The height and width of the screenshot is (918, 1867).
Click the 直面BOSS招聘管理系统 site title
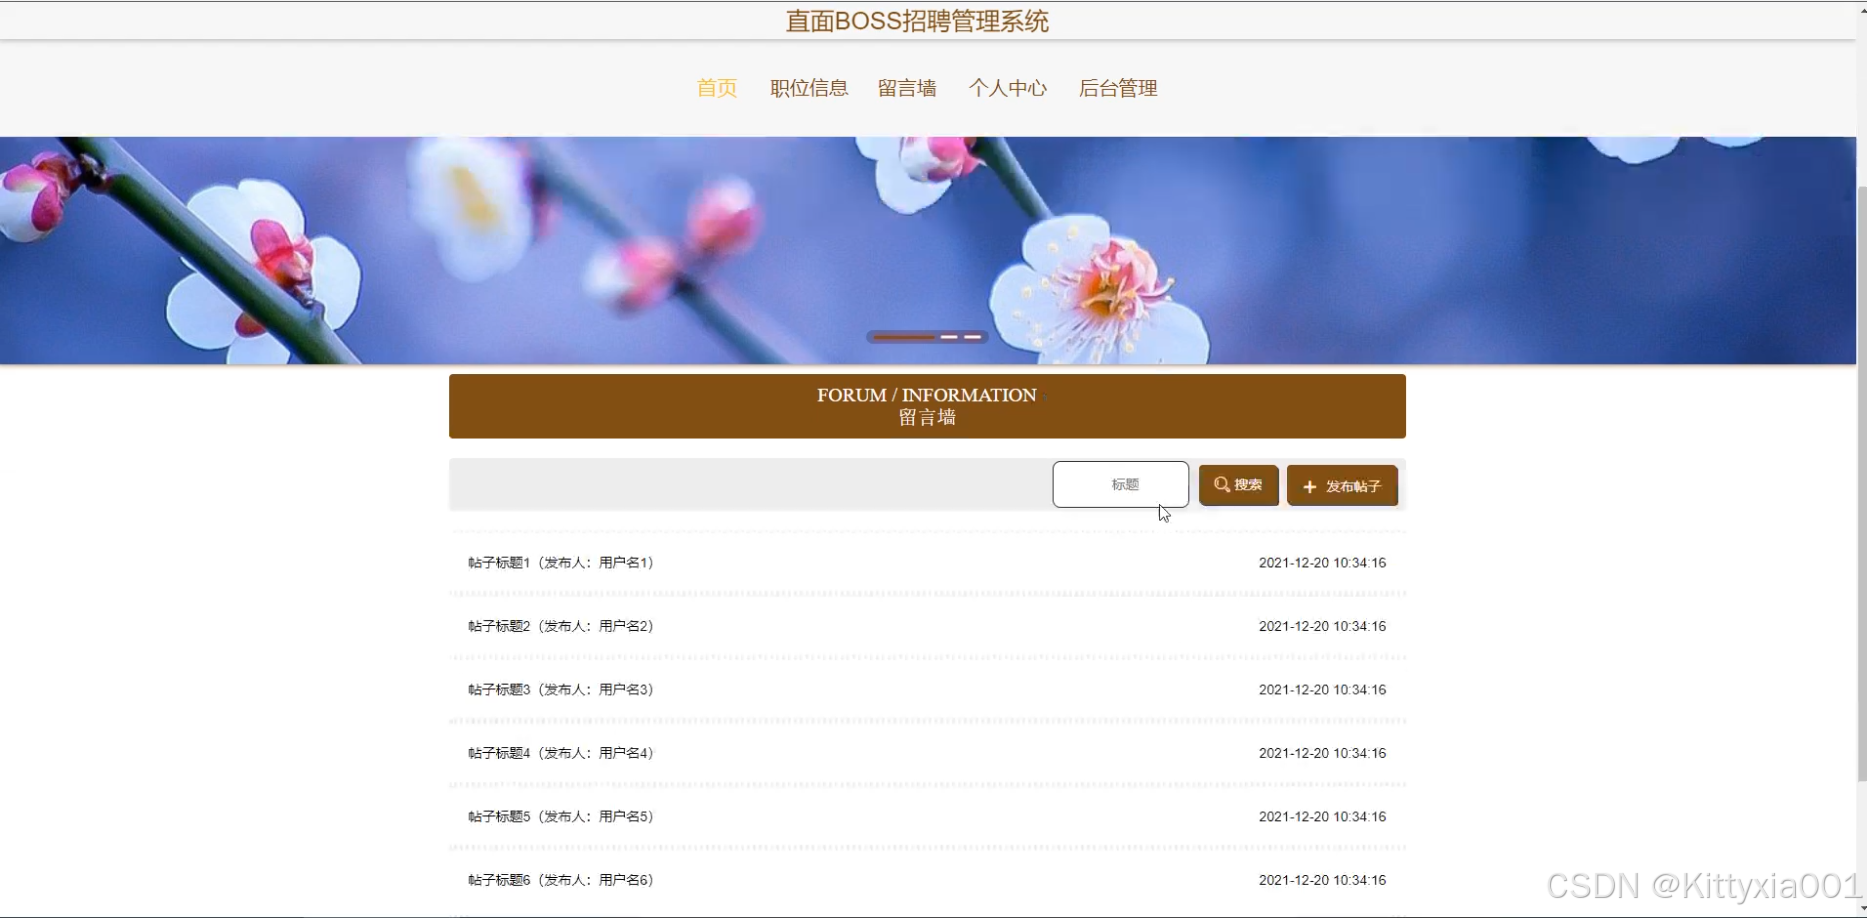(915, 20)
